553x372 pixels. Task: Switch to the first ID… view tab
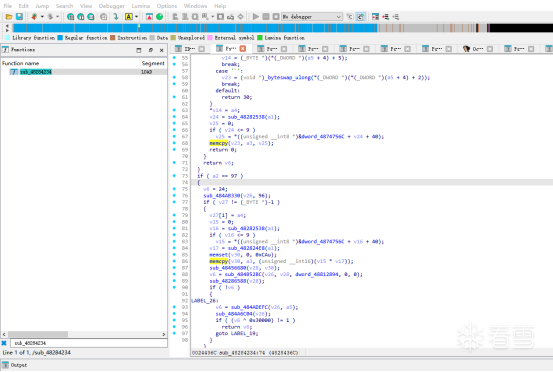point(190,49)
